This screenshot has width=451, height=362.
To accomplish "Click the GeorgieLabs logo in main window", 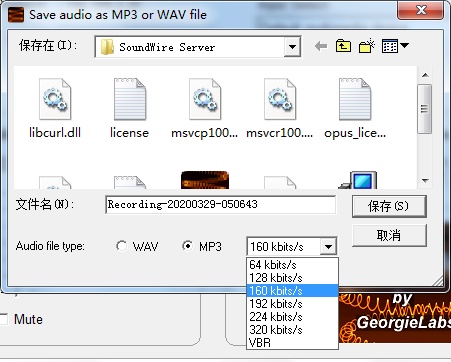I will [x=395, y=318].
